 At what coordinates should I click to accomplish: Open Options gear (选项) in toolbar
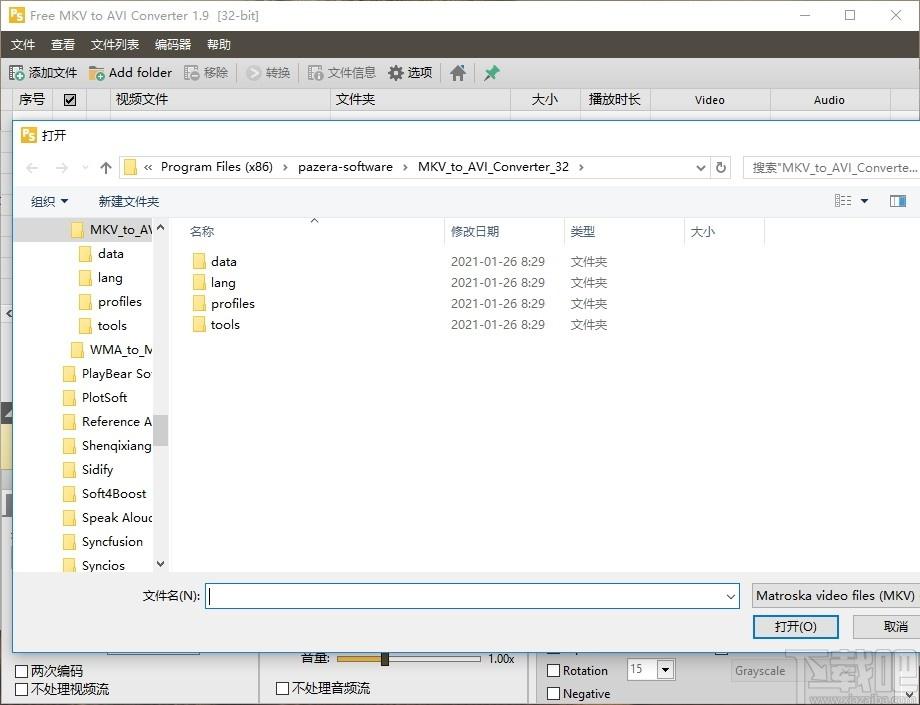[x=410, y=73]
